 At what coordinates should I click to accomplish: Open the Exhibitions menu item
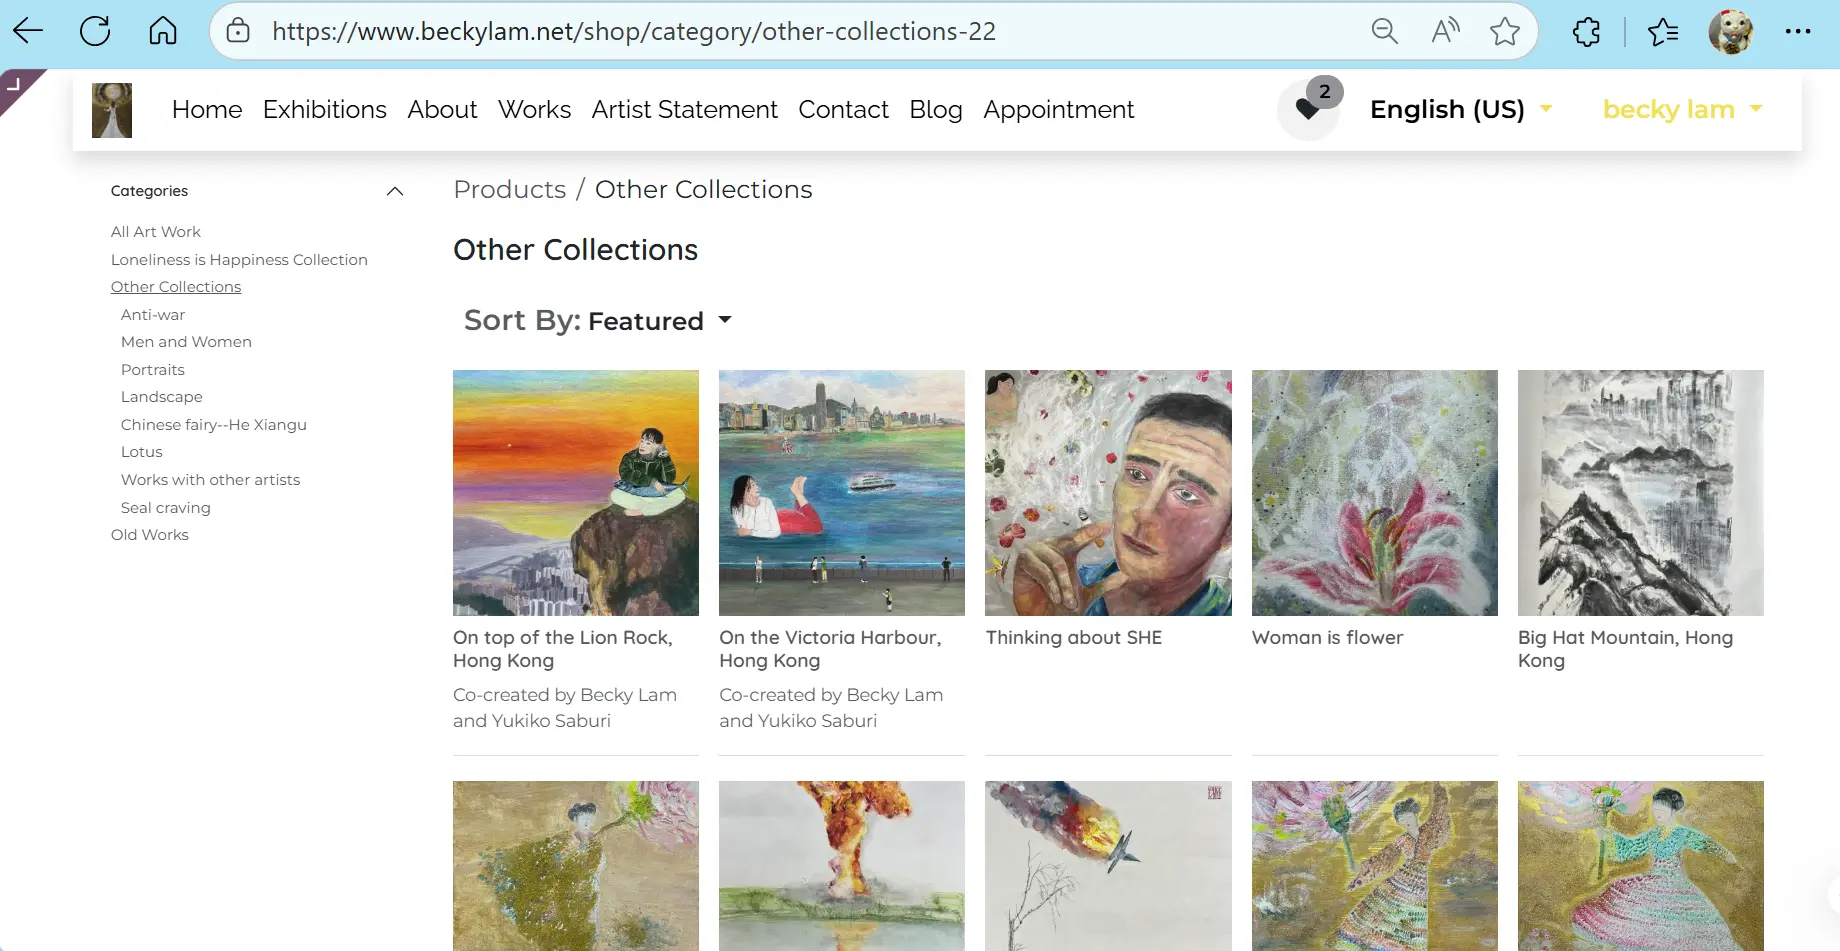point(324,109)
